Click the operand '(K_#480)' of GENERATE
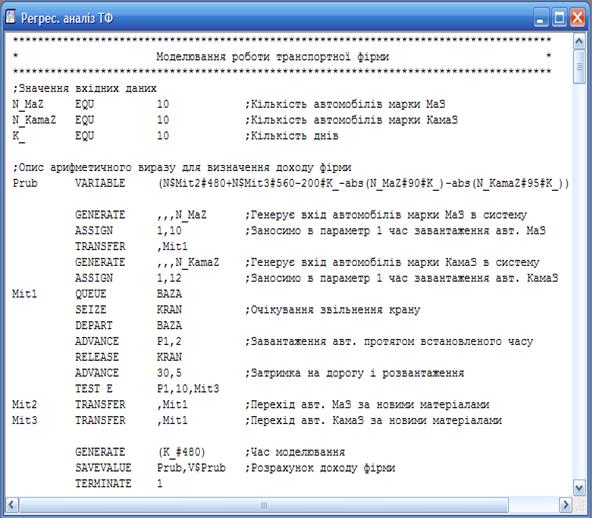The image size is (592, 518). pos(182,452)
